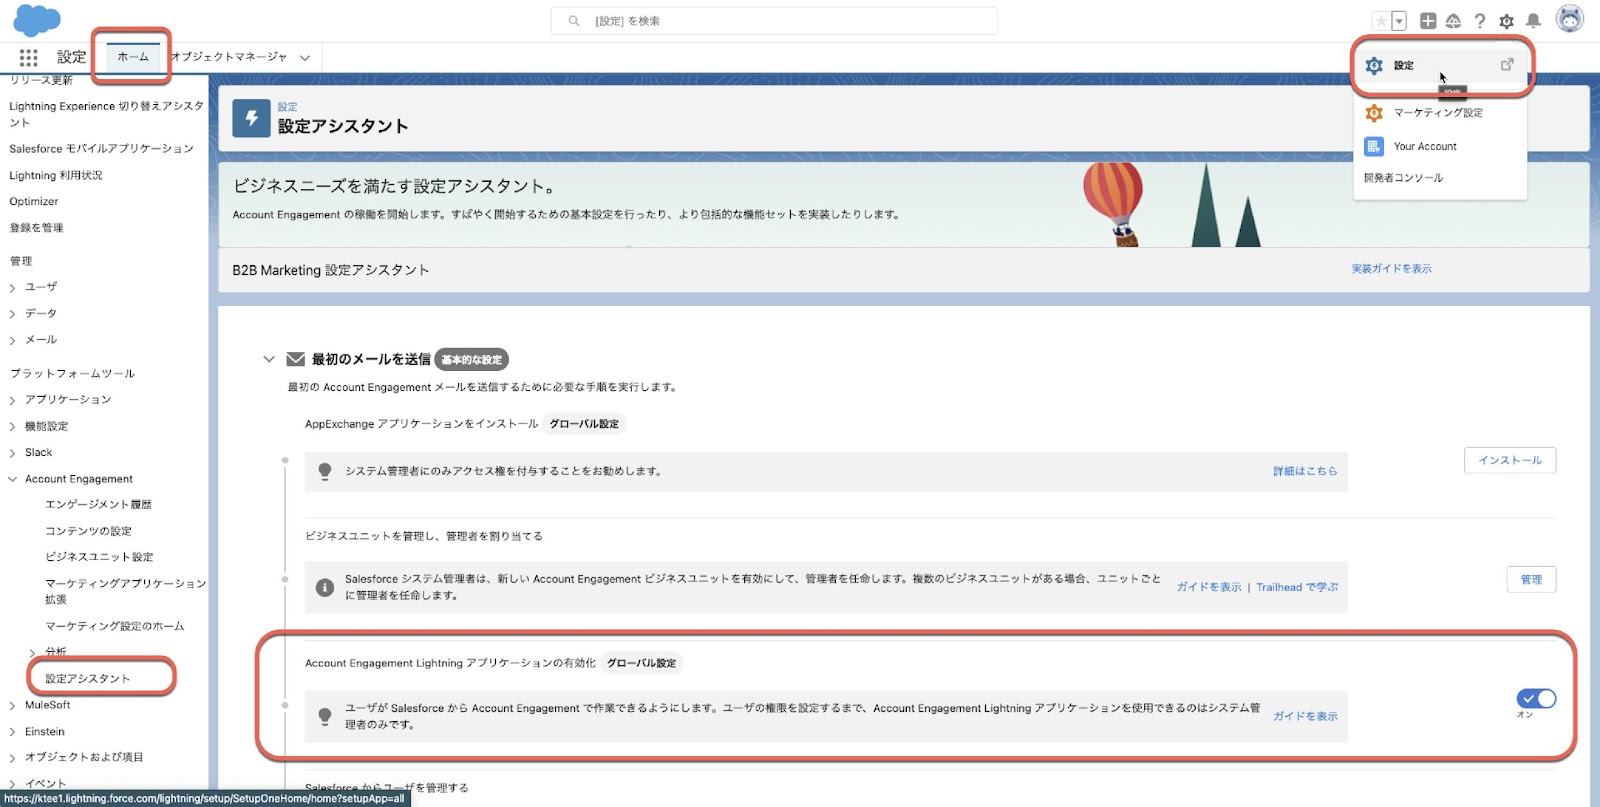Open マーケティング設定のホーム in sidebar

click(x=114, y=626)
